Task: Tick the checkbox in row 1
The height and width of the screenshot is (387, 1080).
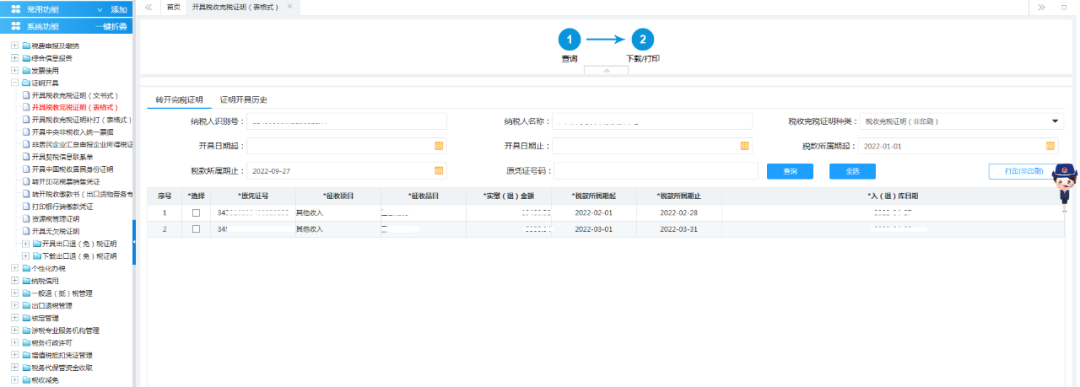Action: (196, 213)
